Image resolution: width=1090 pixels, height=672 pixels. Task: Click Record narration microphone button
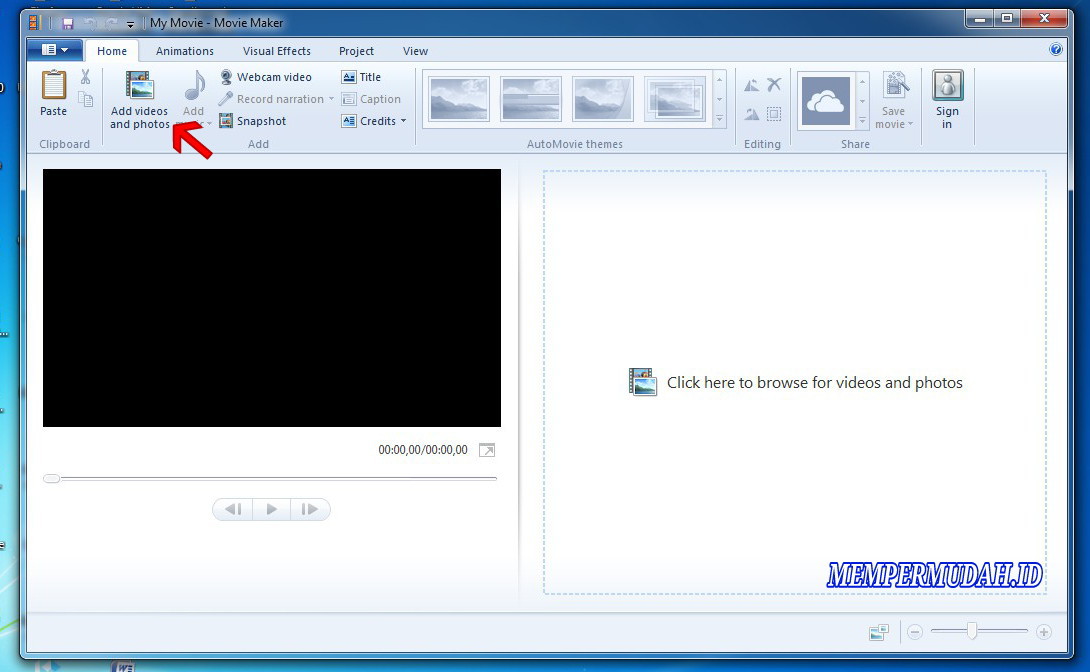pos(271,99)
